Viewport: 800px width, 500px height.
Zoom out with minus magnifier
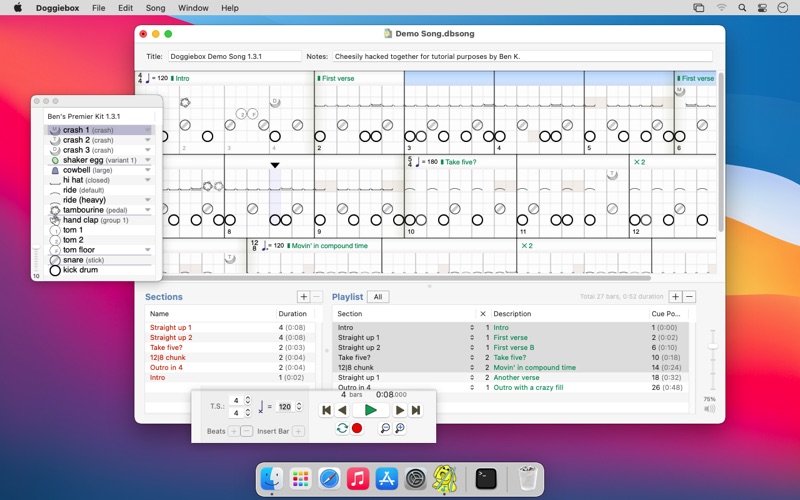(x=385, y=429)
